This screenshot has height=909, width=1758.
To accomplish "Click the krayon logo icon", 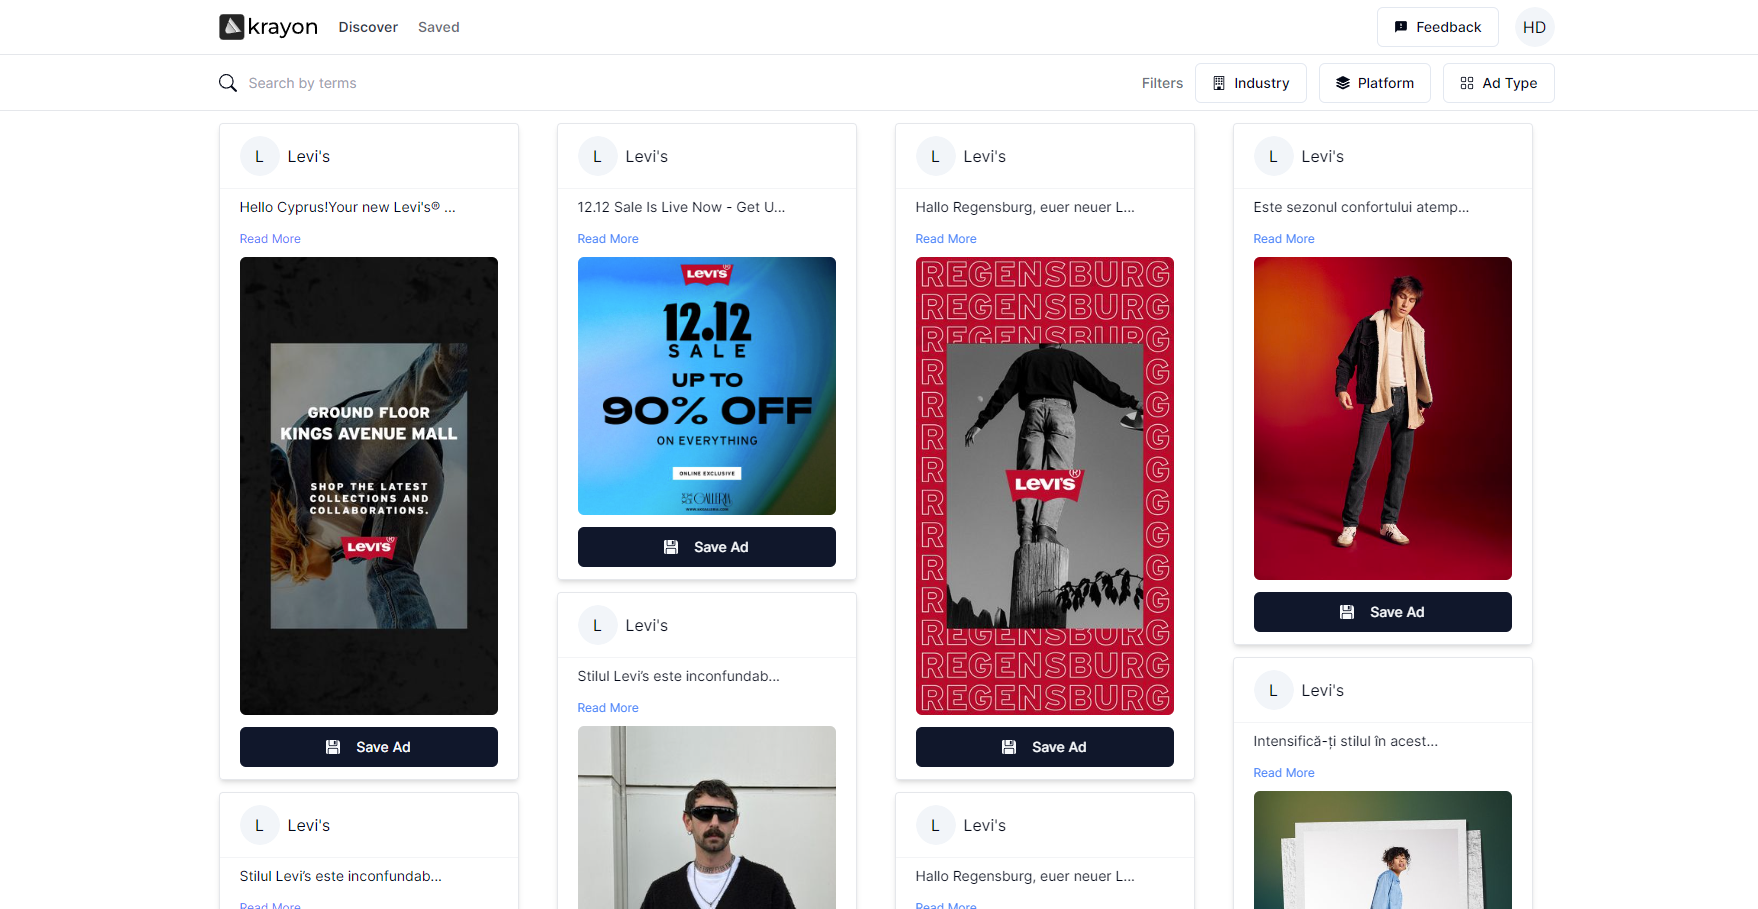I will pyautogui.click(x=232, y=27).
